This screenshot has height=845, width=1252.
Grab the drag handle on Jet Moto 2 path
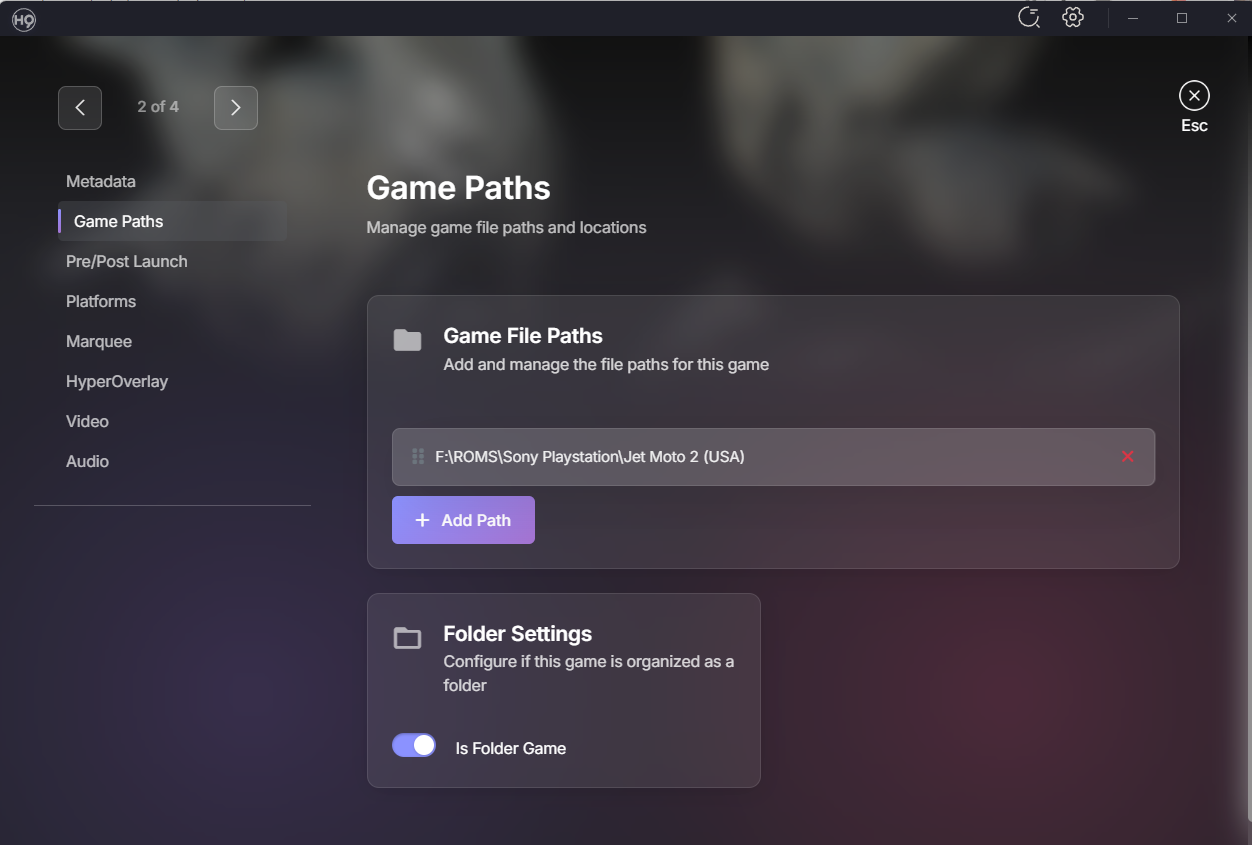pos(418,457)
